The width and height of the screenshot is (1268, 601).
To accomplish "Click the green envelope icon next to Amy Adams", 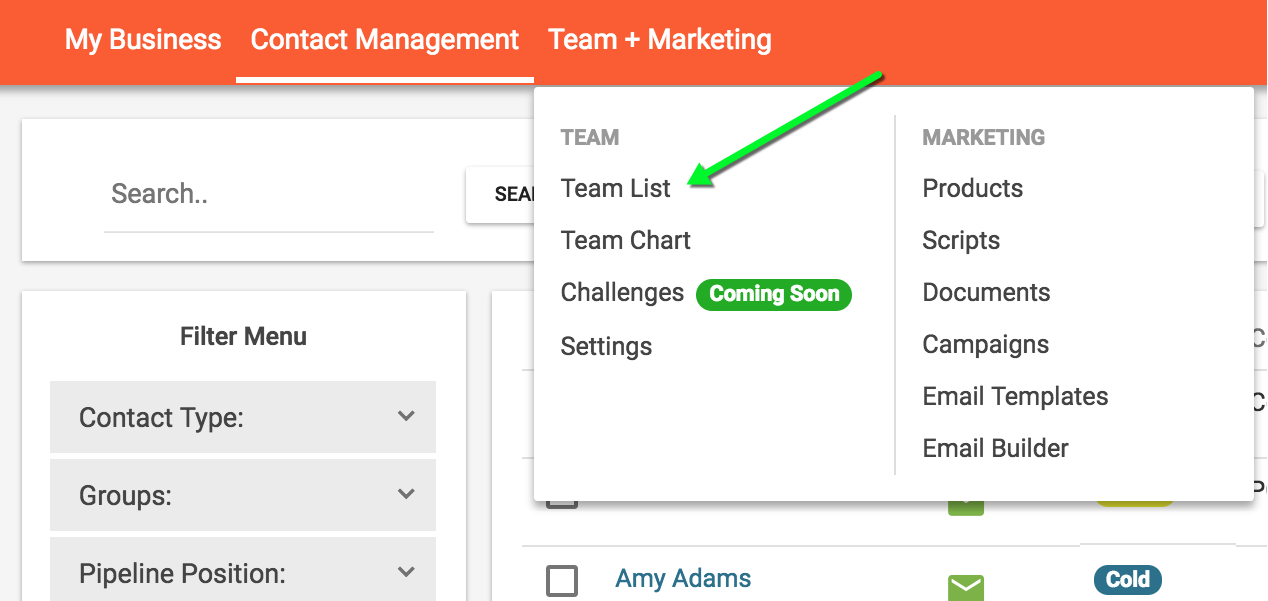I will [965, 588].
